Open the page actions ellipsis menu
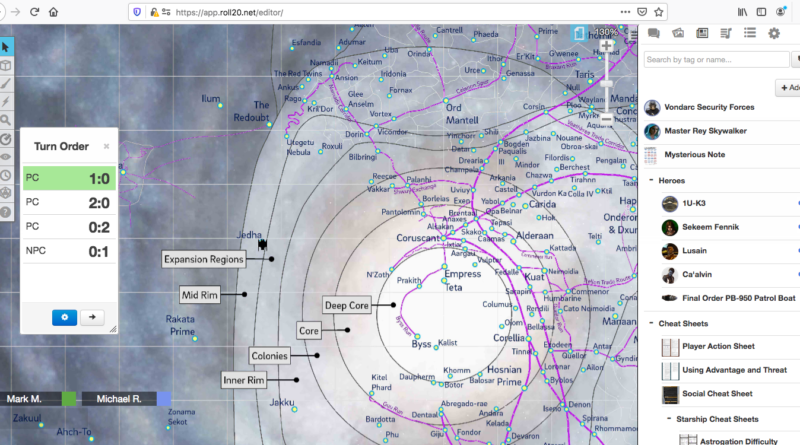Viewport: 800px width, 445px height. pos(625,12)
